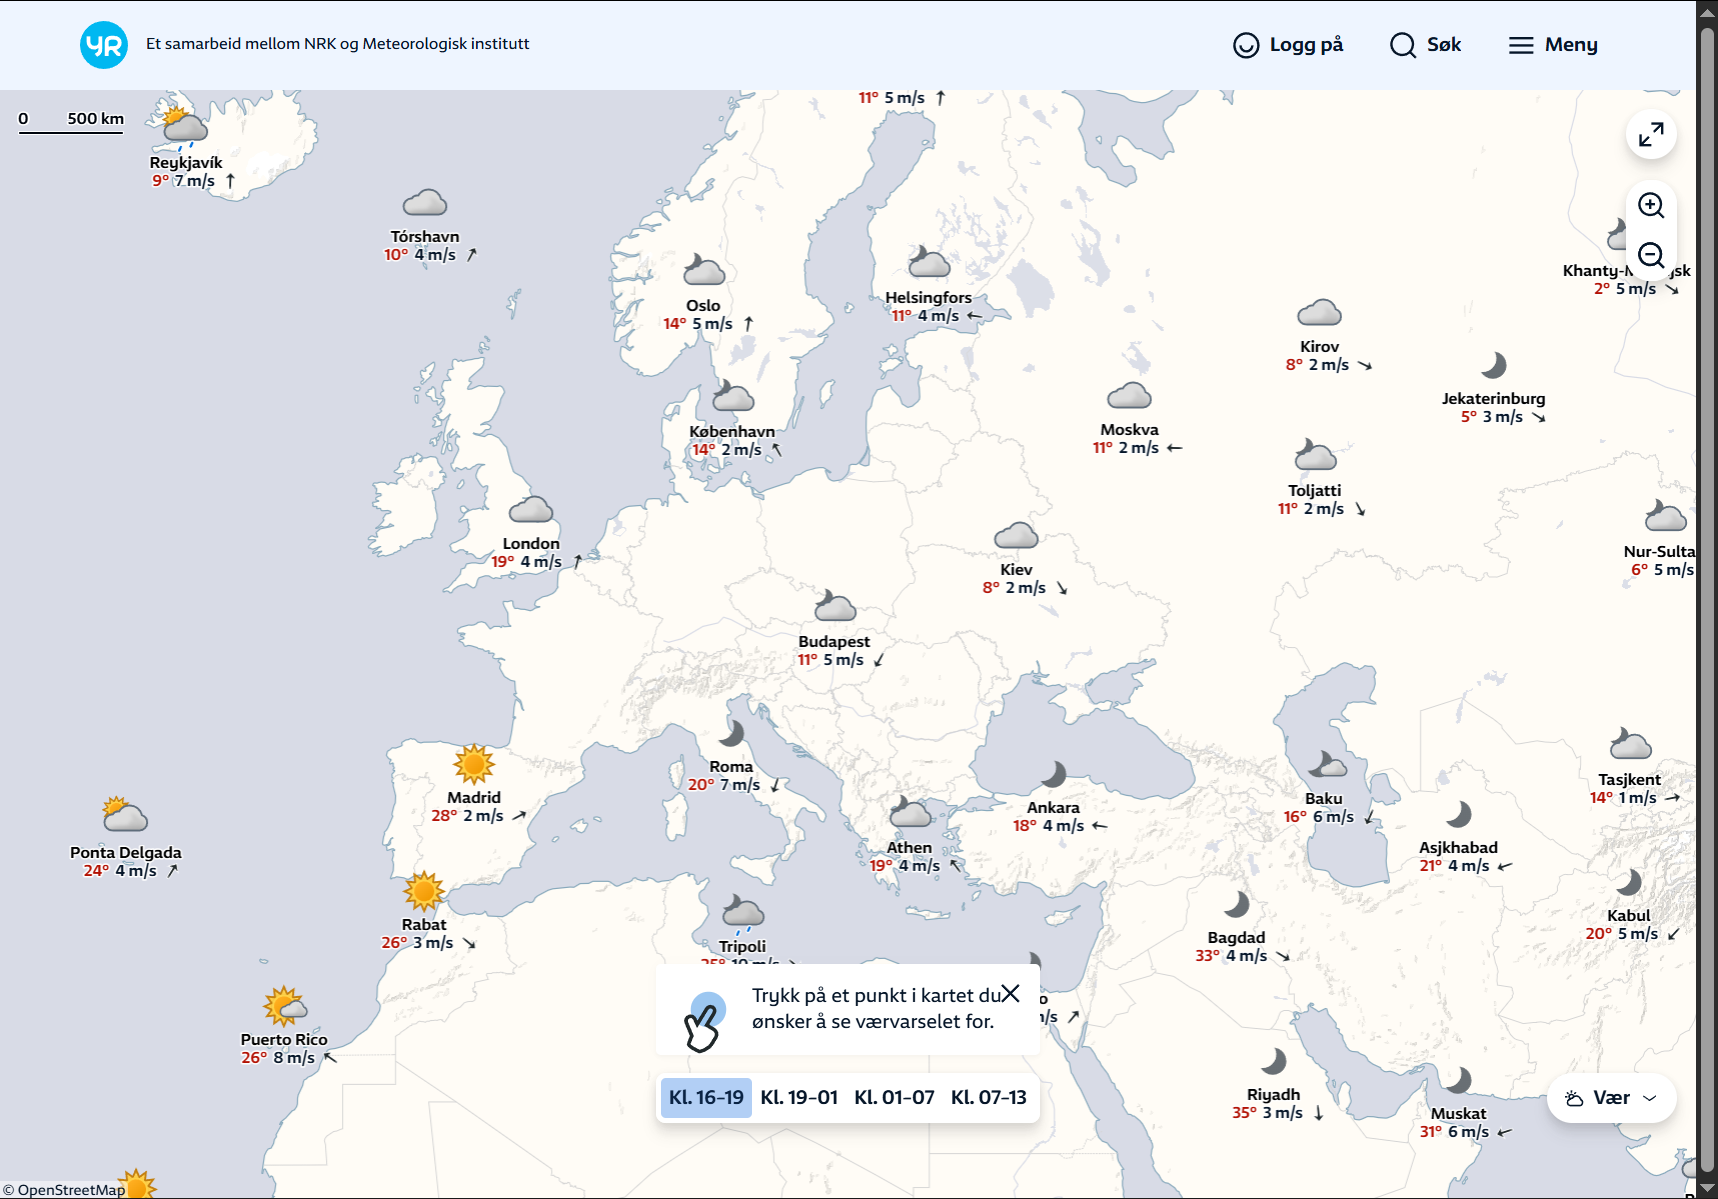Click the Baku weather icon
The width and height of the screenshot is (1718, 1199).
click(x=1326, y=765)
